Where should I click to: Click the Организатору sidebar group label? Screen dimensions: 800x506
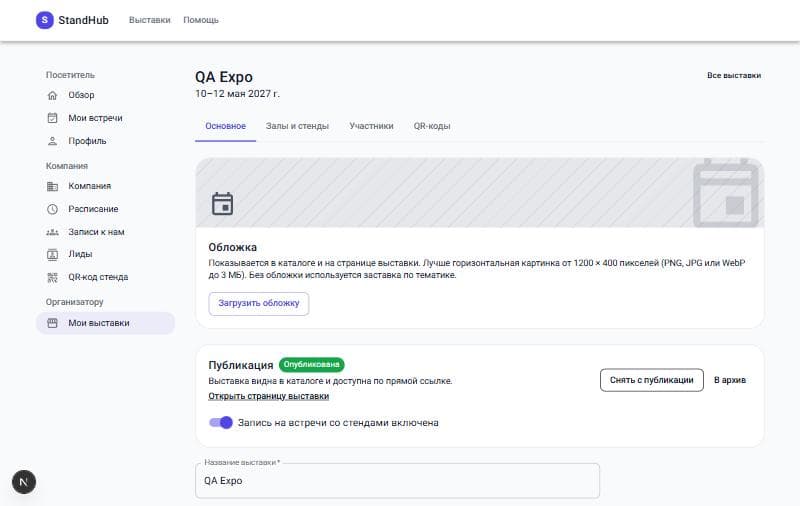(x=74, y=302)
